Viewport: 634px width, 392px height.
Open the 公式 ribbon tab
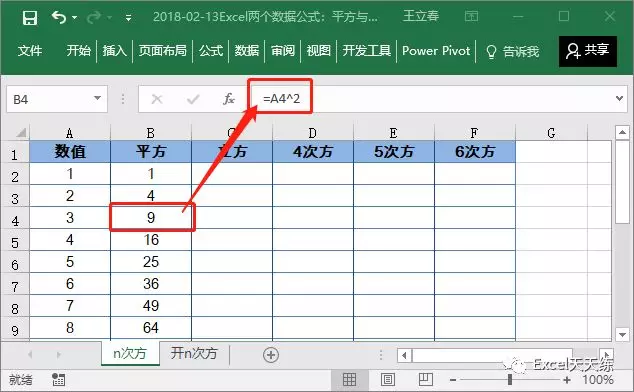211,51
